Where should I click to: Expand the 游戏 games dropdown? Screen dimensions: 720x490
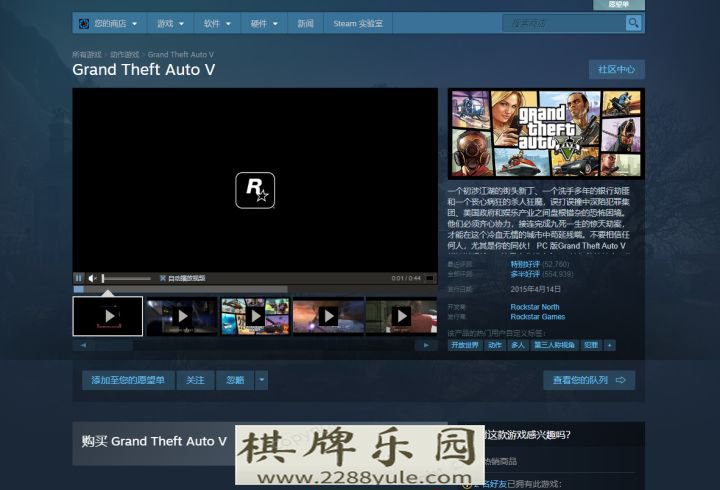point(170,23)
